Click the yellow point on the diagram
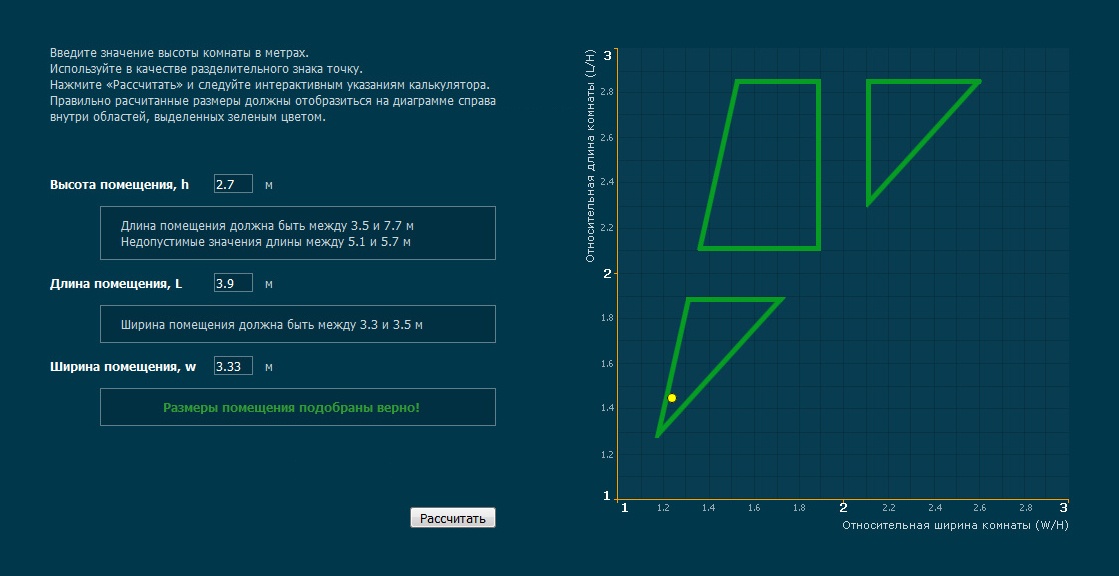Screen dimensions: 1119x576 [672, 398]
